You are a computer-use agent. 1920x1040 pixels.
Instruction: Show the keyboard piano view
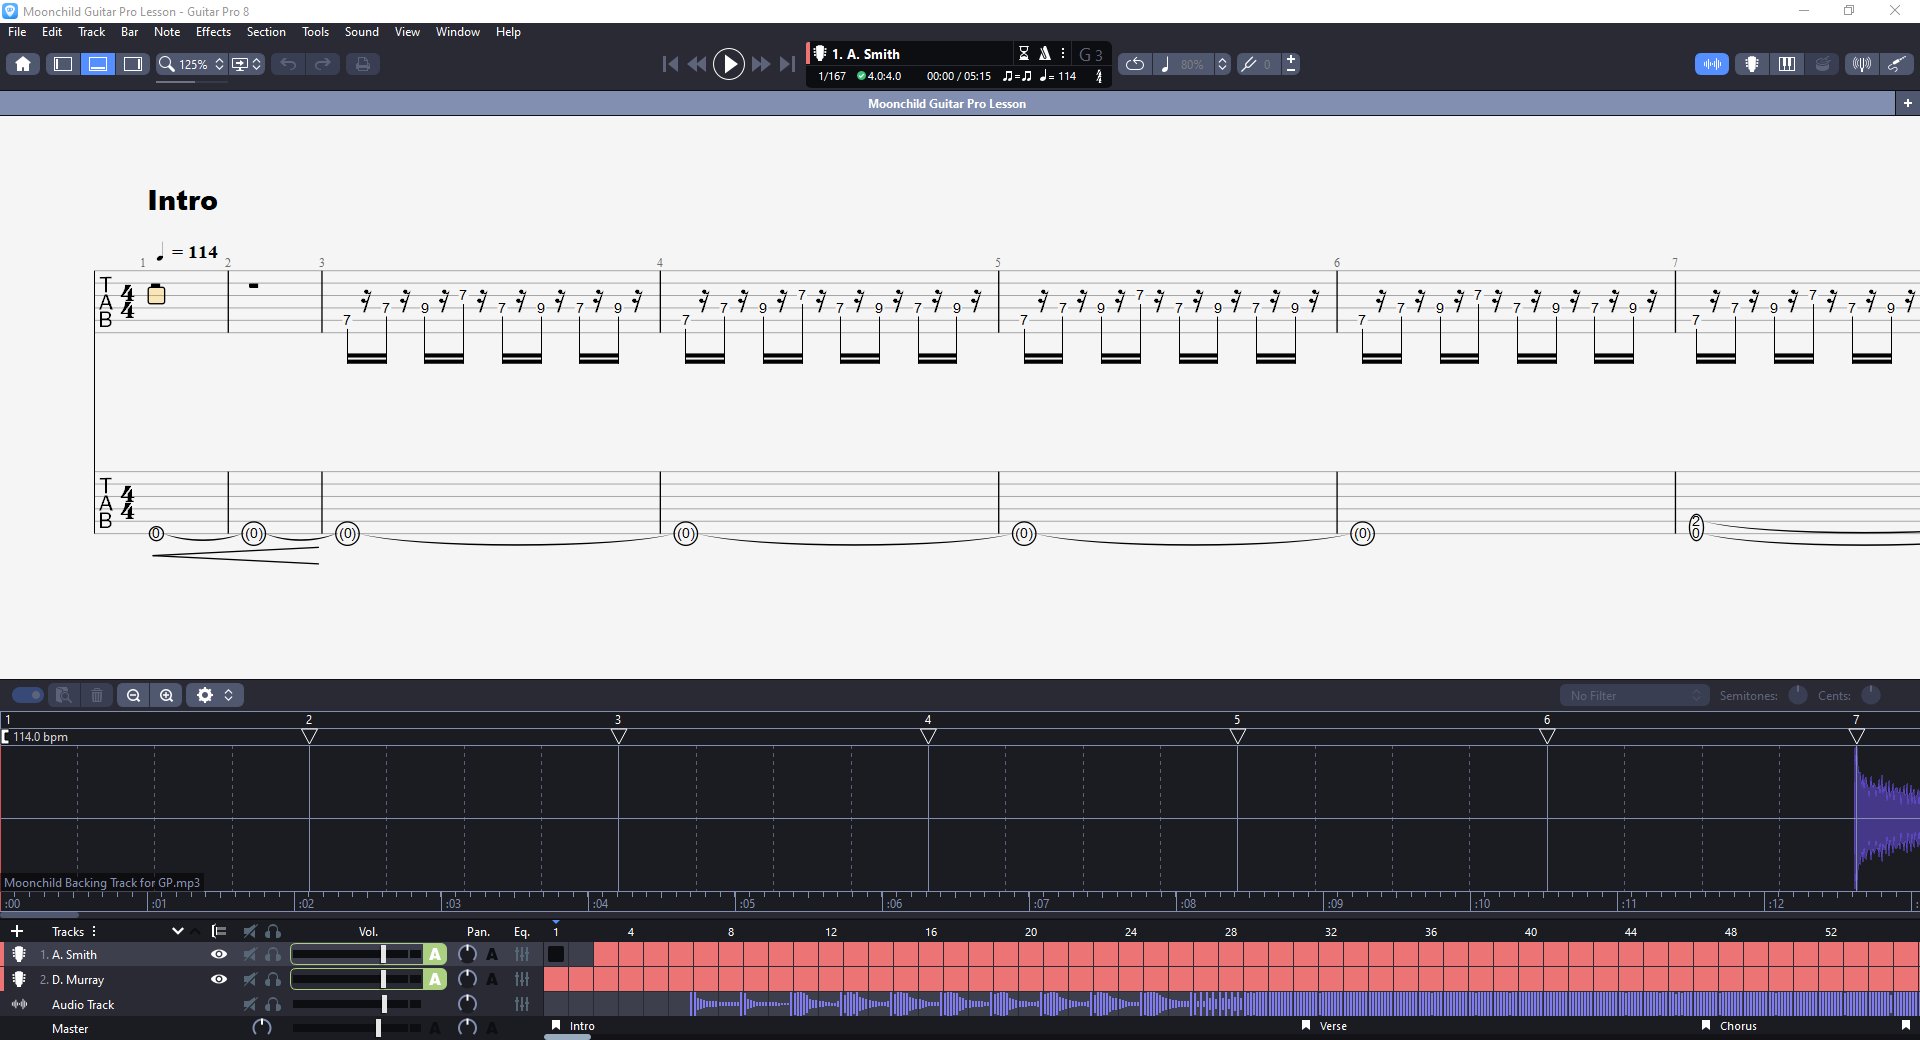1787,64
